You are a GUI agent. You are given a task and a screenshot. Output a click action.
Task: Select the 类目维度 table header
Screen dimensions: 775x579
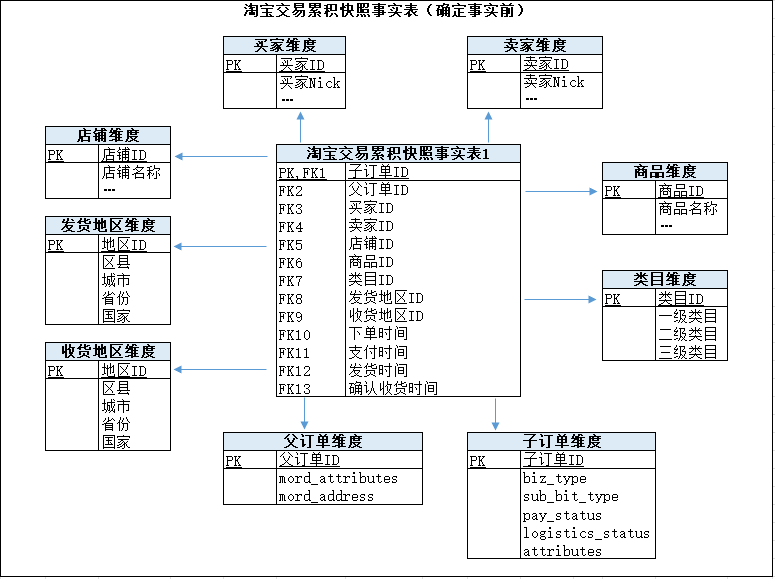point(665,279)
